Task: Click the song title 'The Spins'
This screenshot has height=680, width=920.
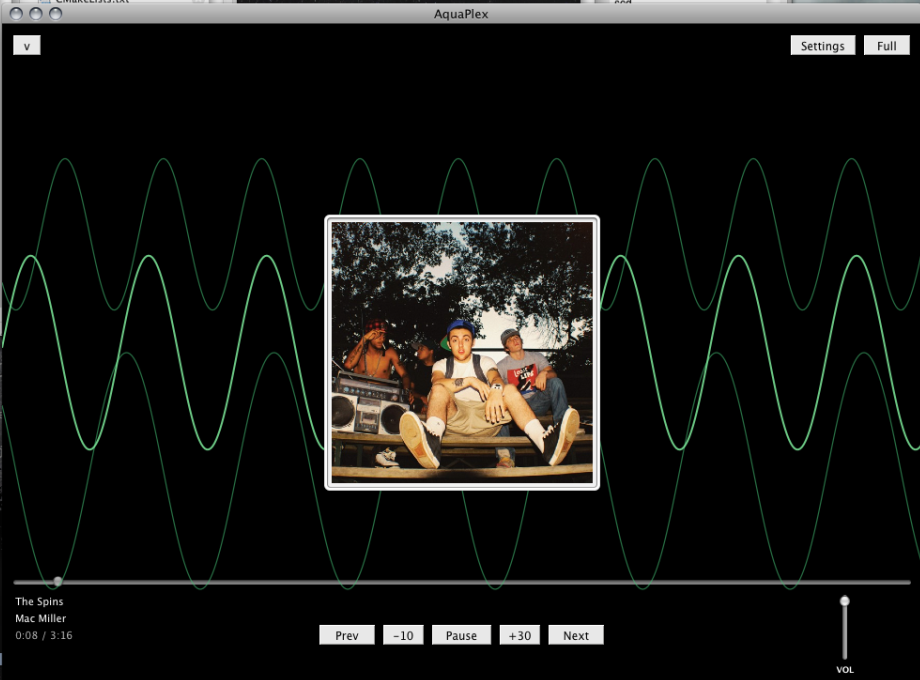Action: (39, 601)
